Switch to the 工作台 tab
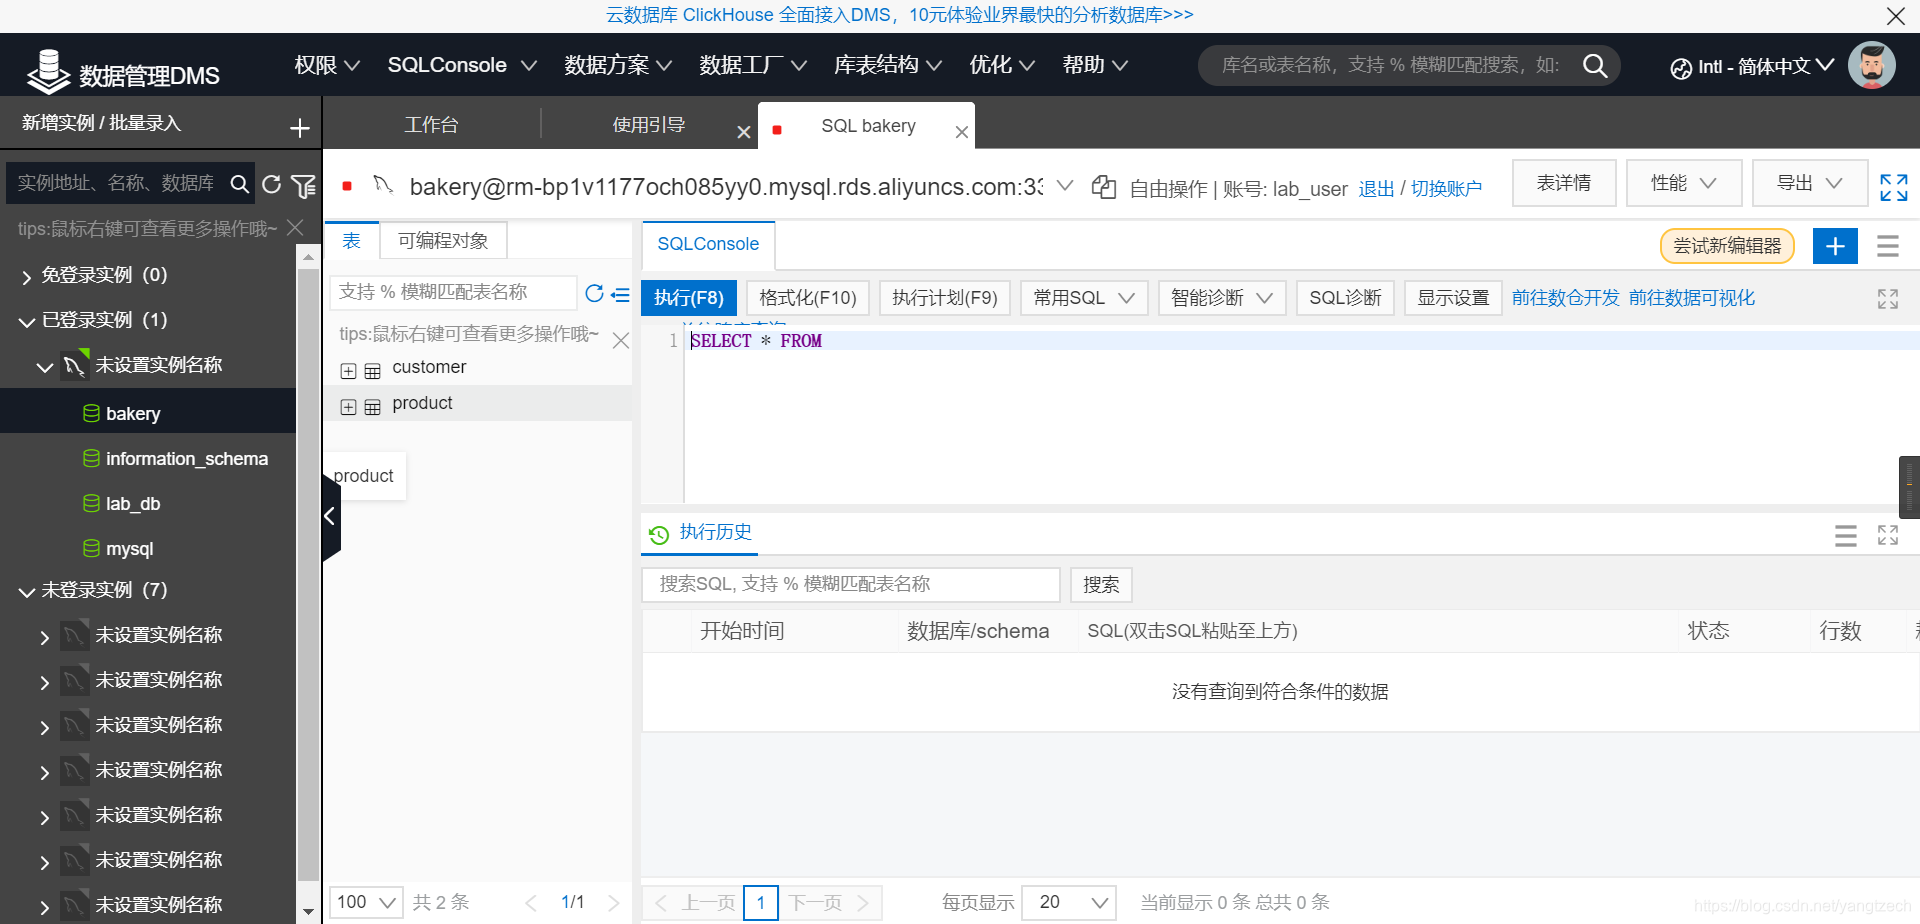Viewport: 1920px width, 924px height. point(431,125)
